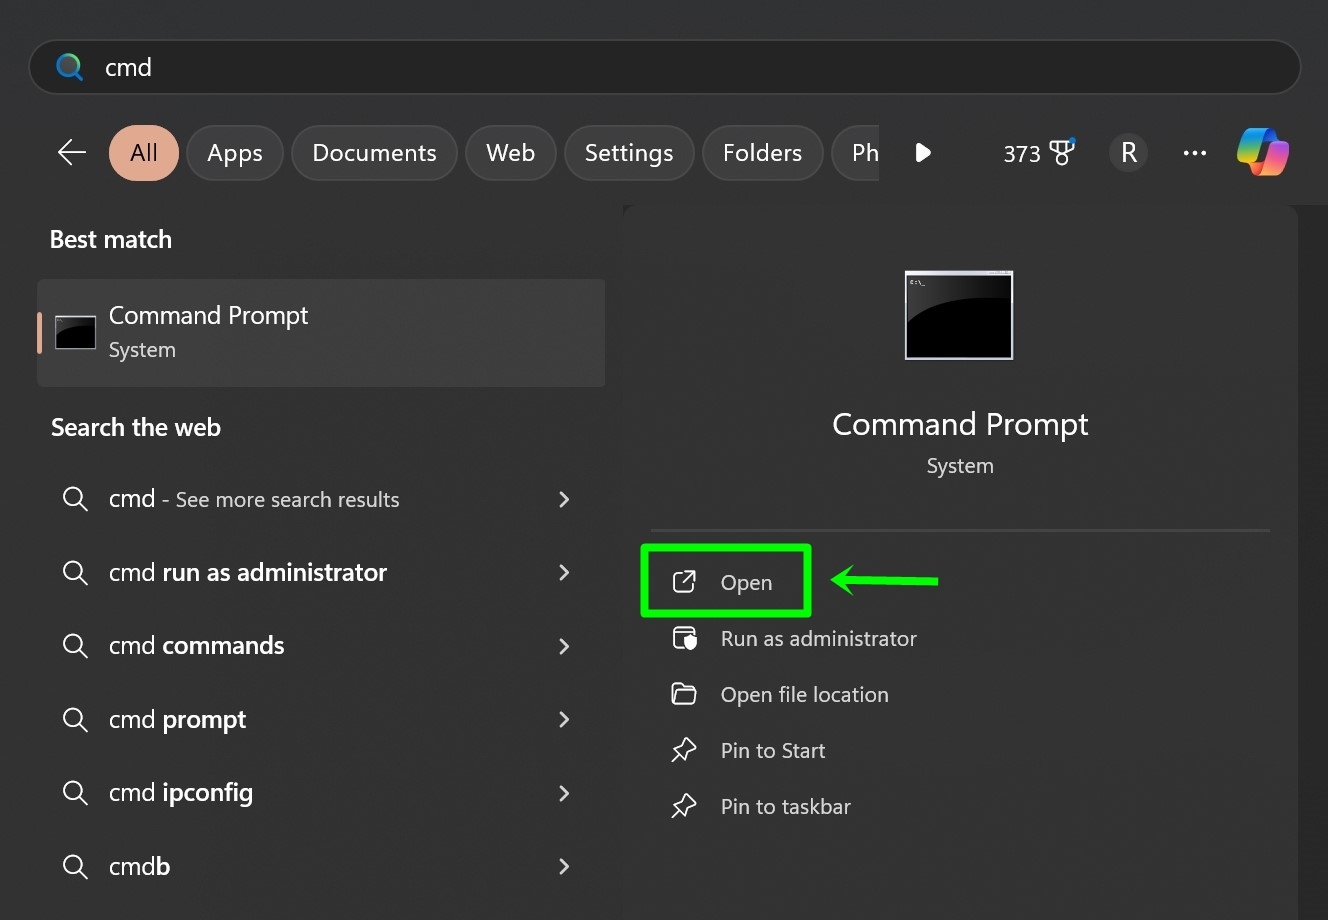1328x920 pixels.
Task: Click search icon beside 'cmd run as administrator'
Action: [75, 572]
